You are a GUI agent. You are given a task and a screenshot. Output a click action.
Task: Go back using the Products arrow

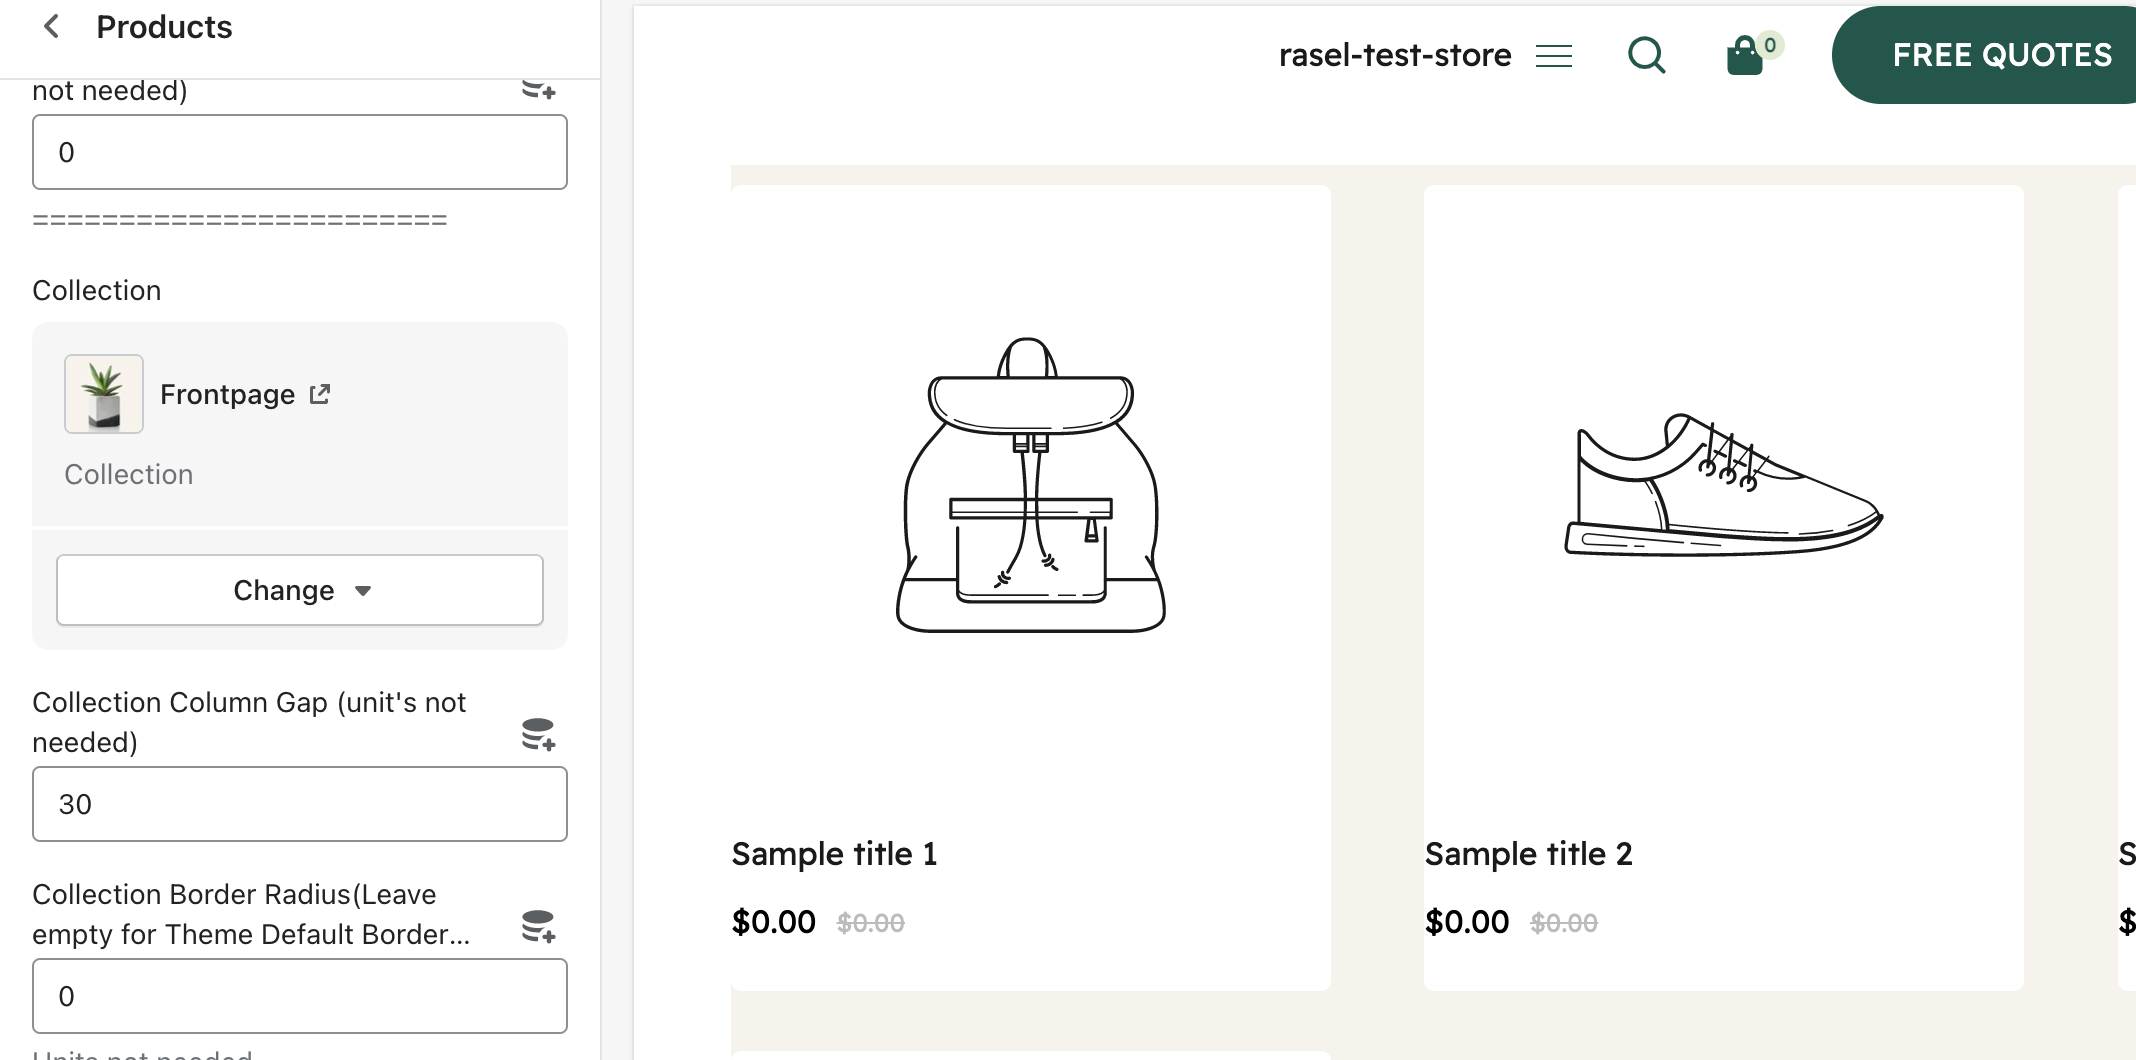[x=52, y=27]
